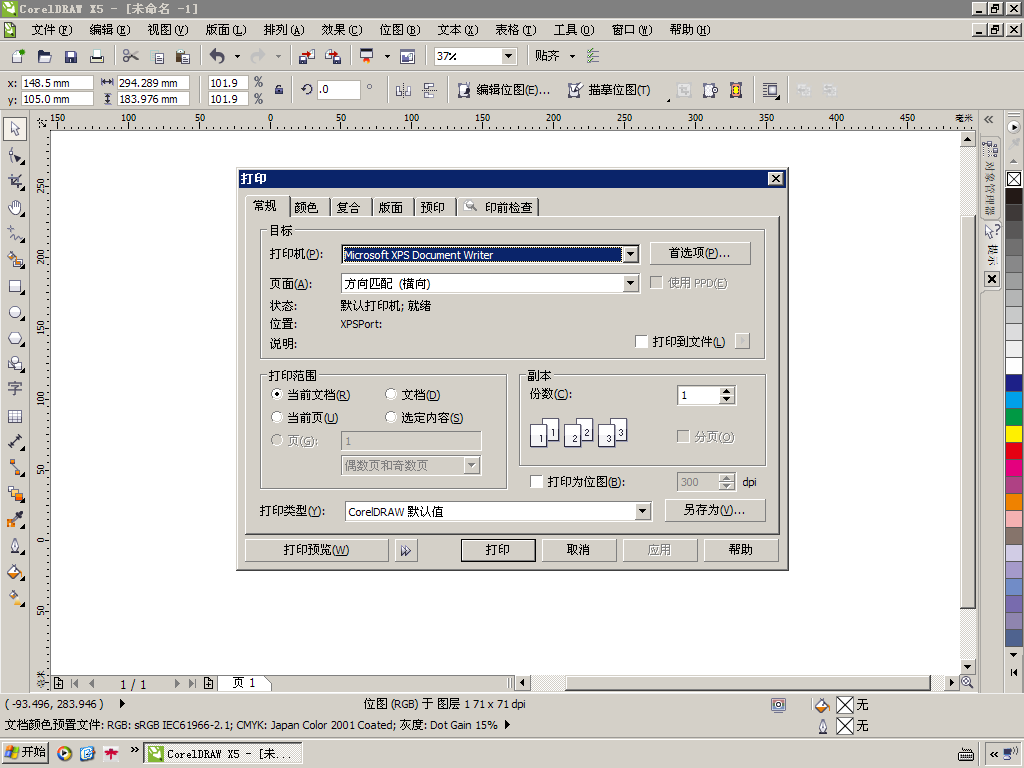Click the 页 1 page tab
Image resolution: width=1024 pixels, height=768 pixels.
pos(244,683)
